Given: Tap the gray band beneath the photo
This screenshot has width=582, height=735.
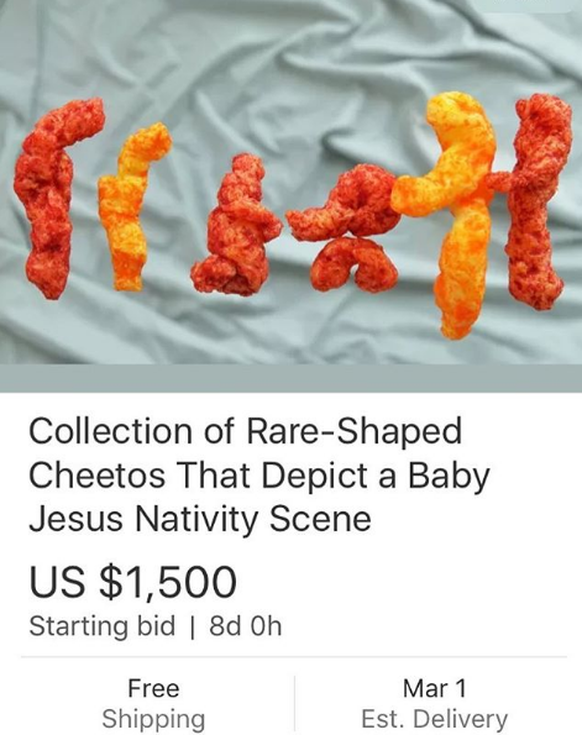Looking at the screenshot, I should point(291,378).
